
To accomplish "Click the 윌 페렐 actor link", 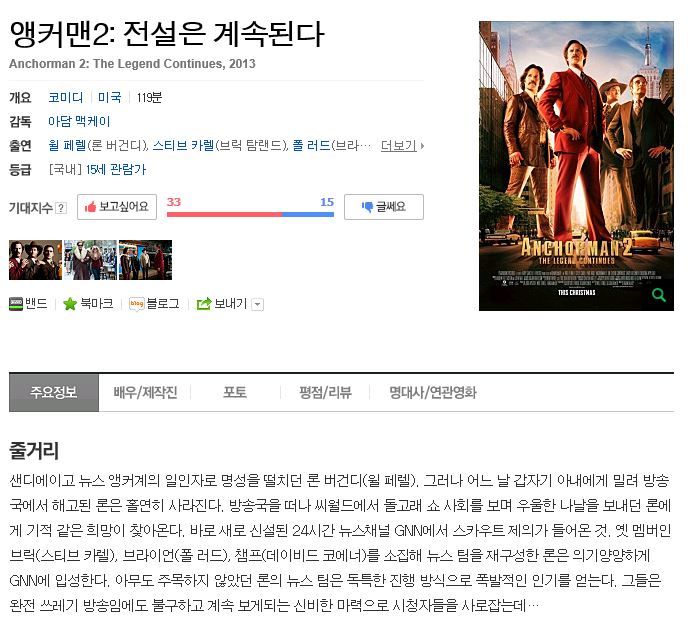I will [67, 146].
